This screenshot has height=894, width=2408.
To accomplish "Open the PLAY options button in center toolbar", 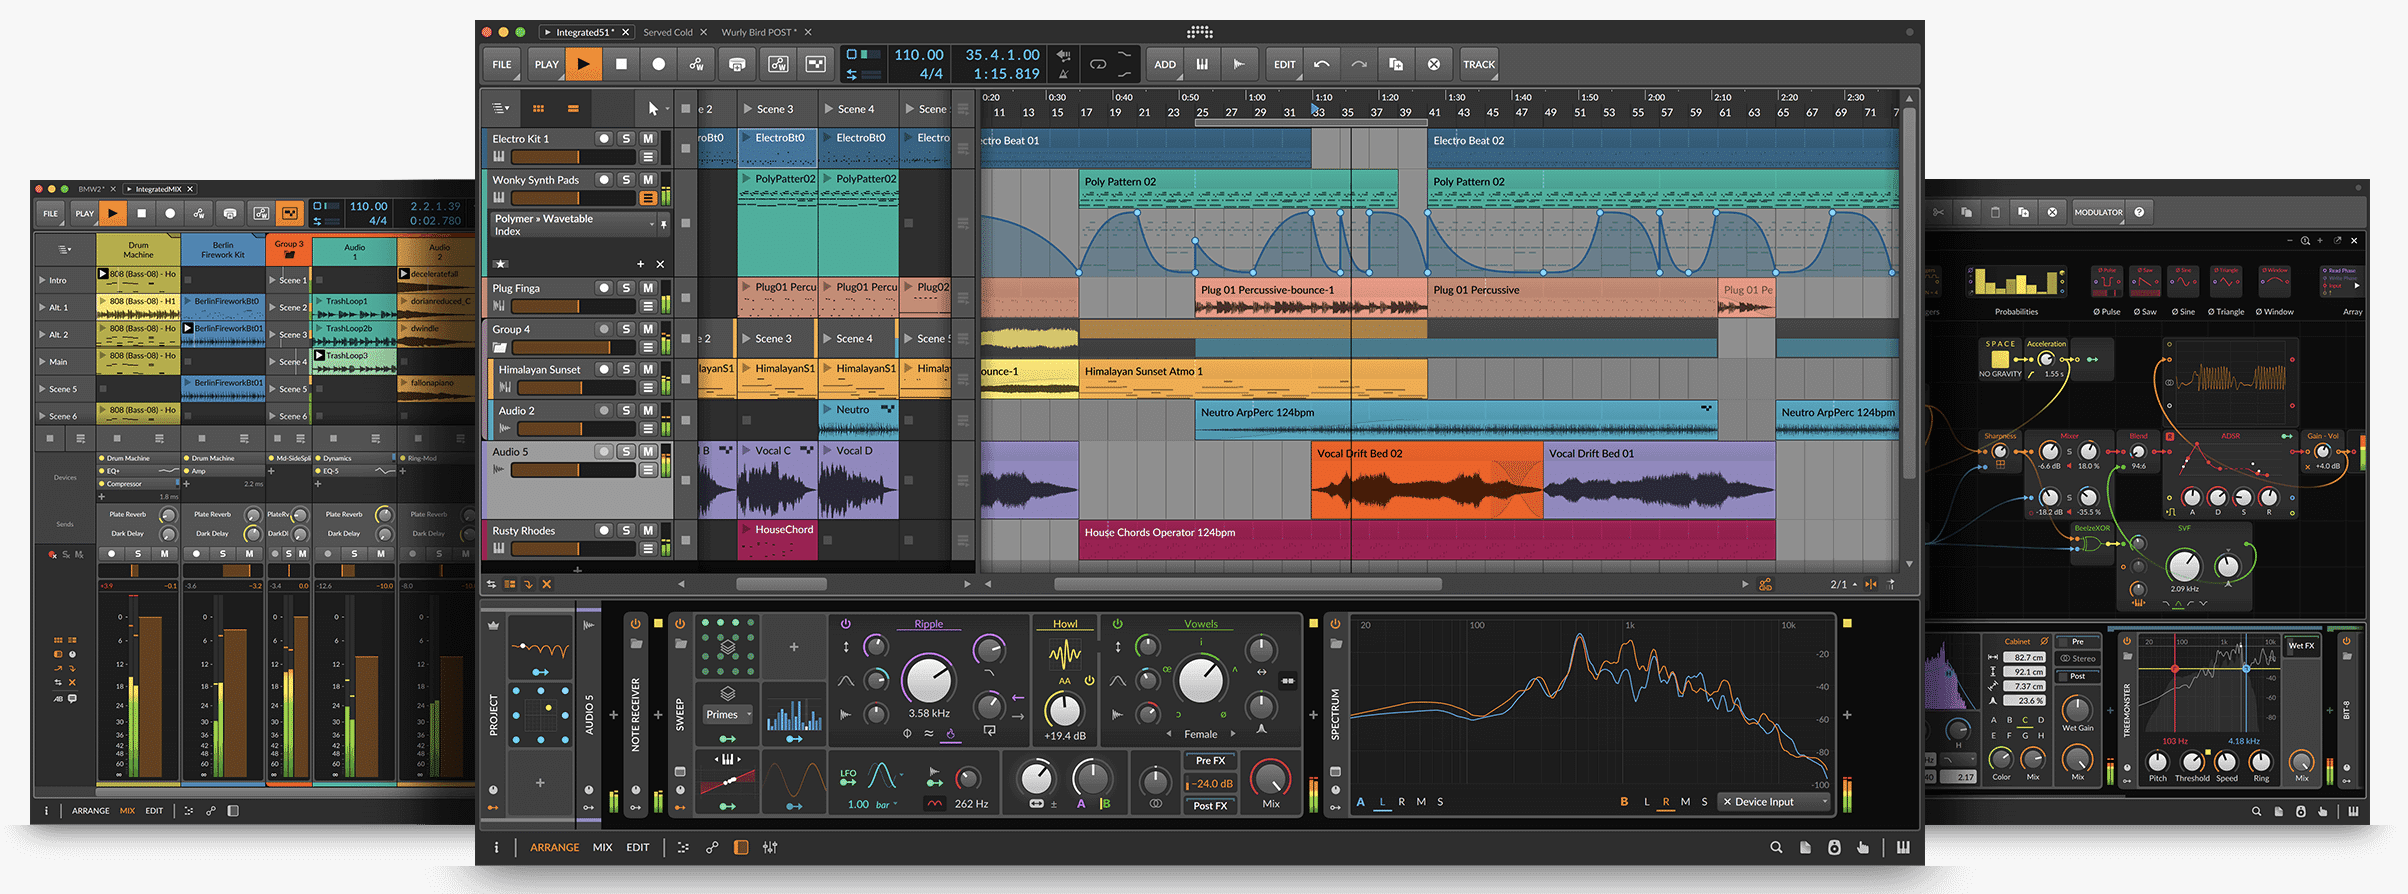I will click(x=547, y=64).
